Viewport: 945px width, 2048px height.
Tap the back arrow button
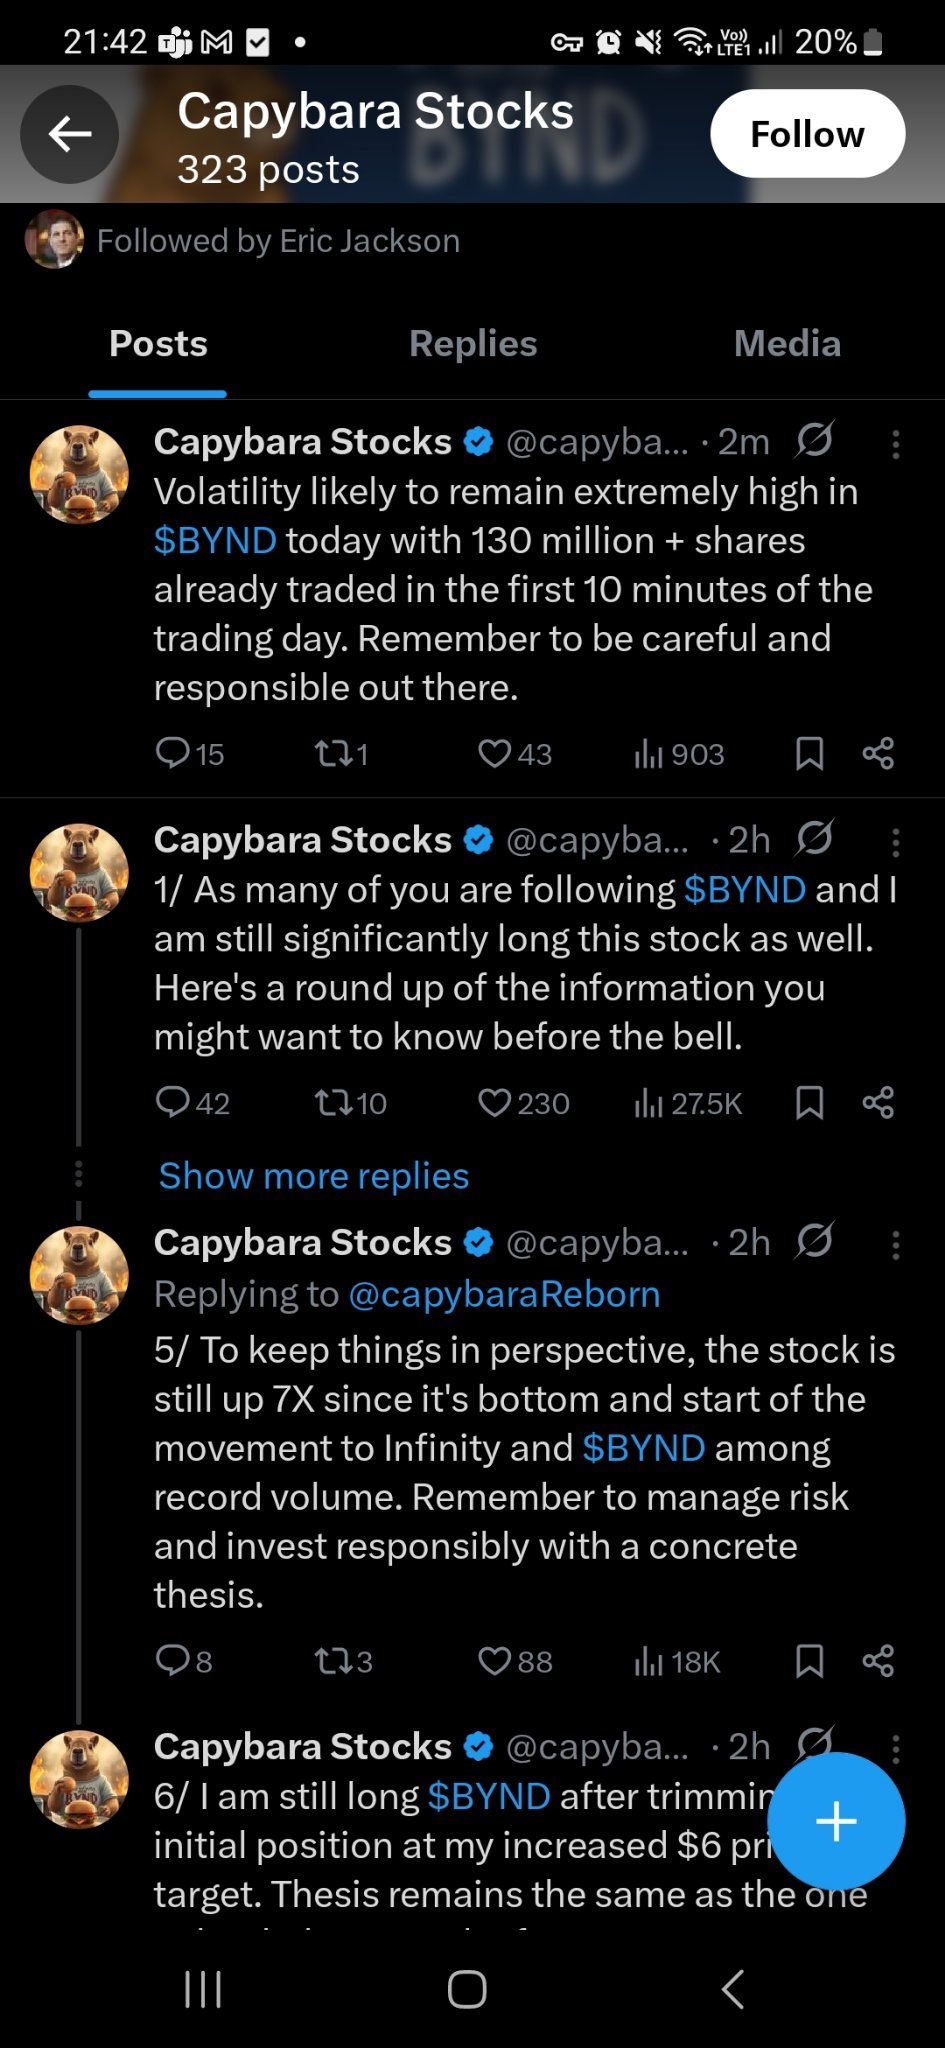70,134
